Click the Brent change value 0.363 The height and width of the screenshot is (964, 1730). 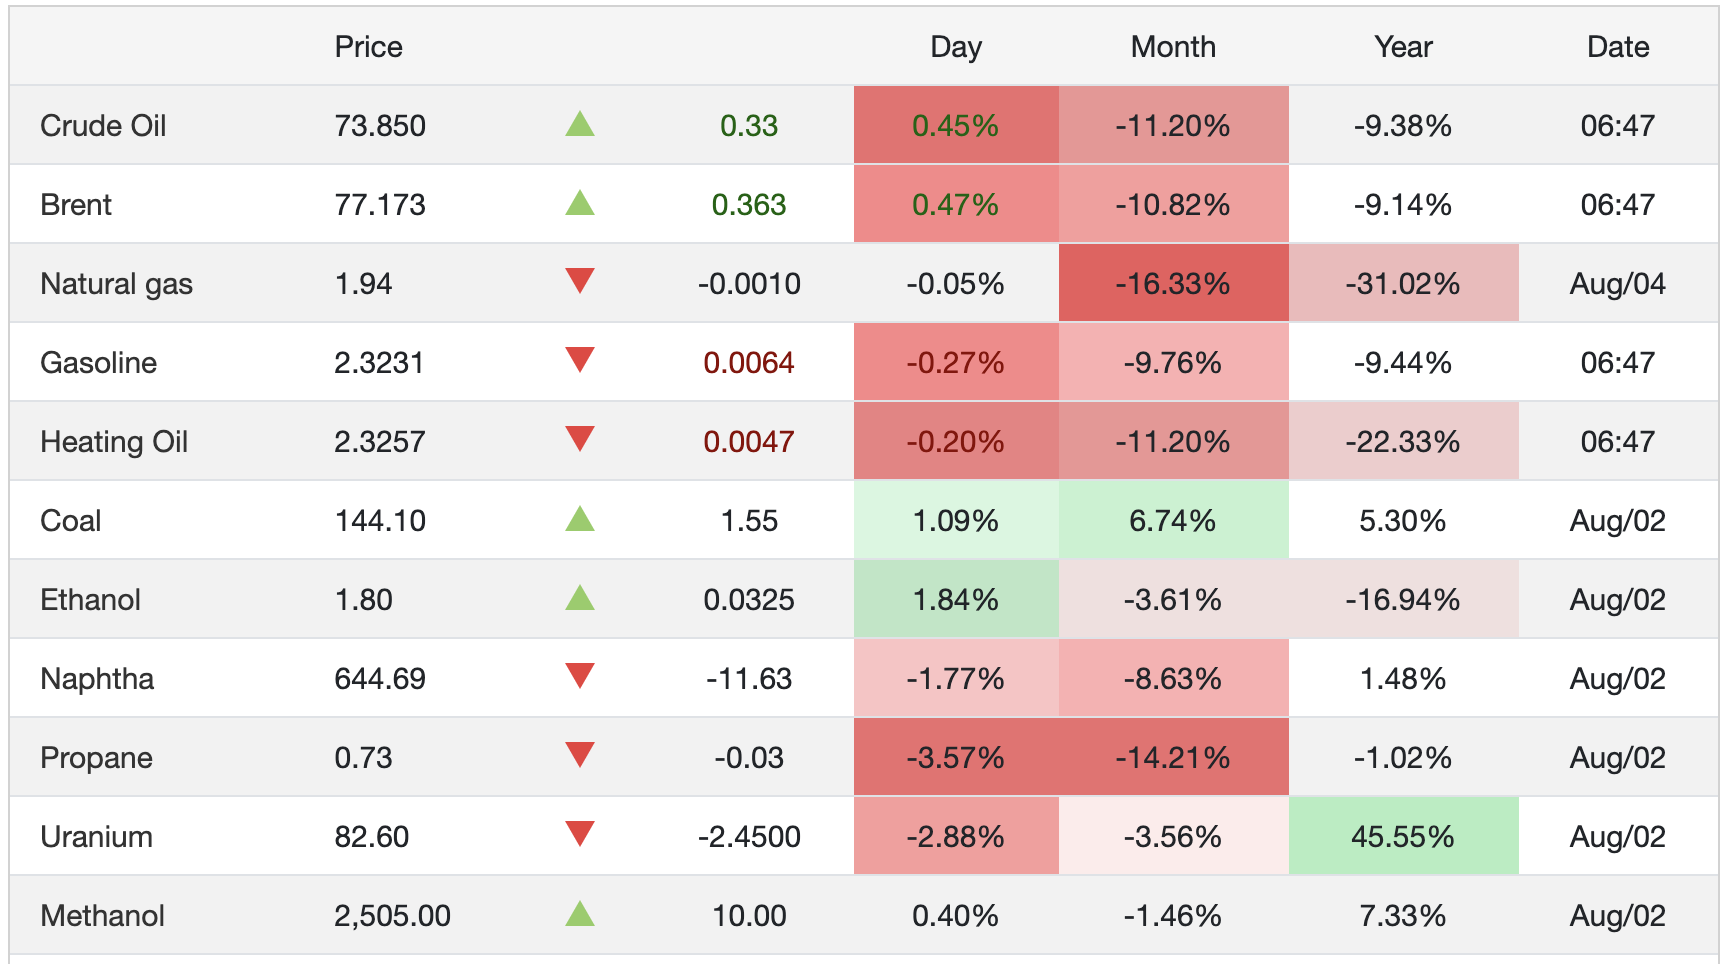point(749,205)
